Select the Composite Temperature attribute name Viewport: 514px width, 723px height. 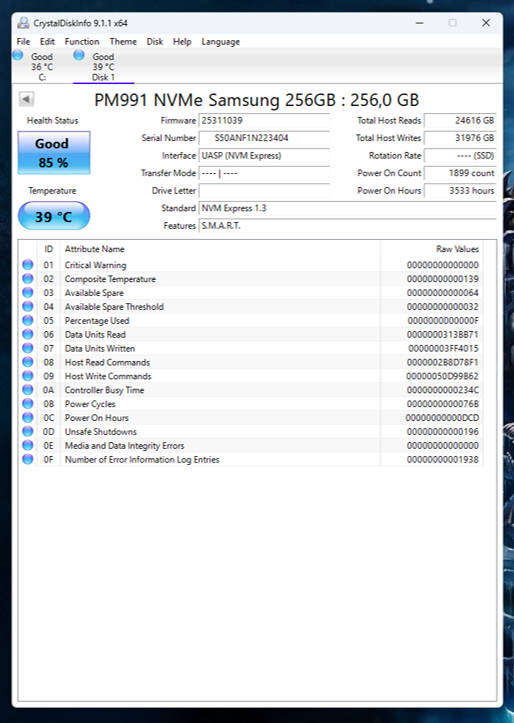tap(110, 279)
